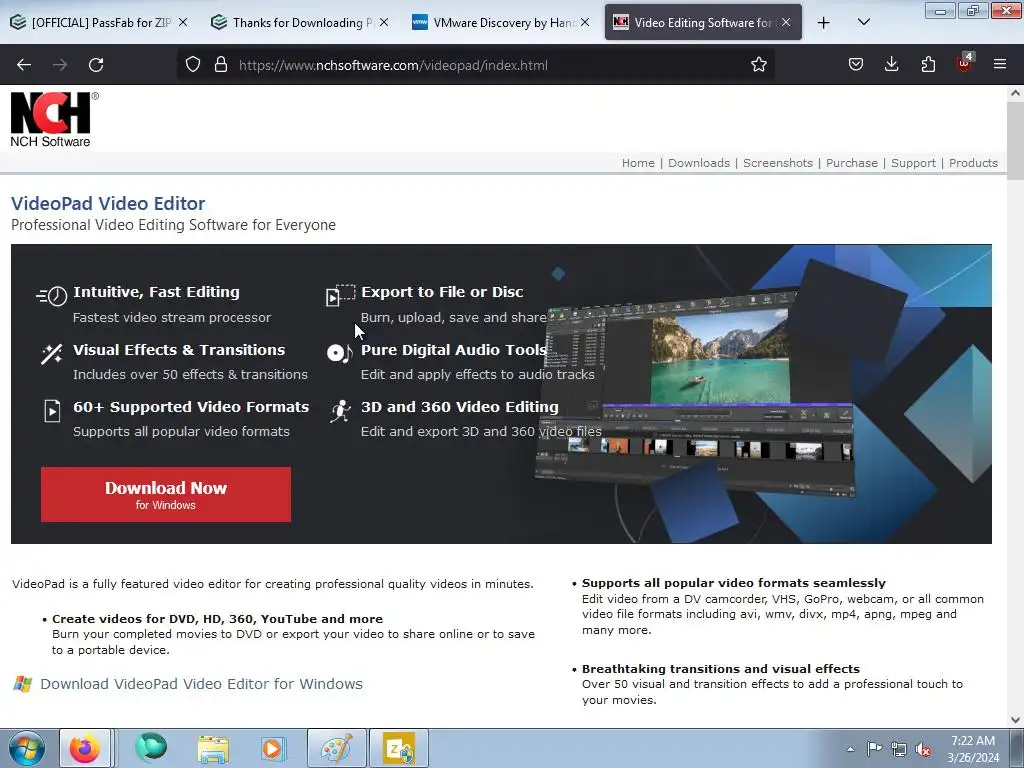Click the Supported Video Formats file icon

coord(52,411)
